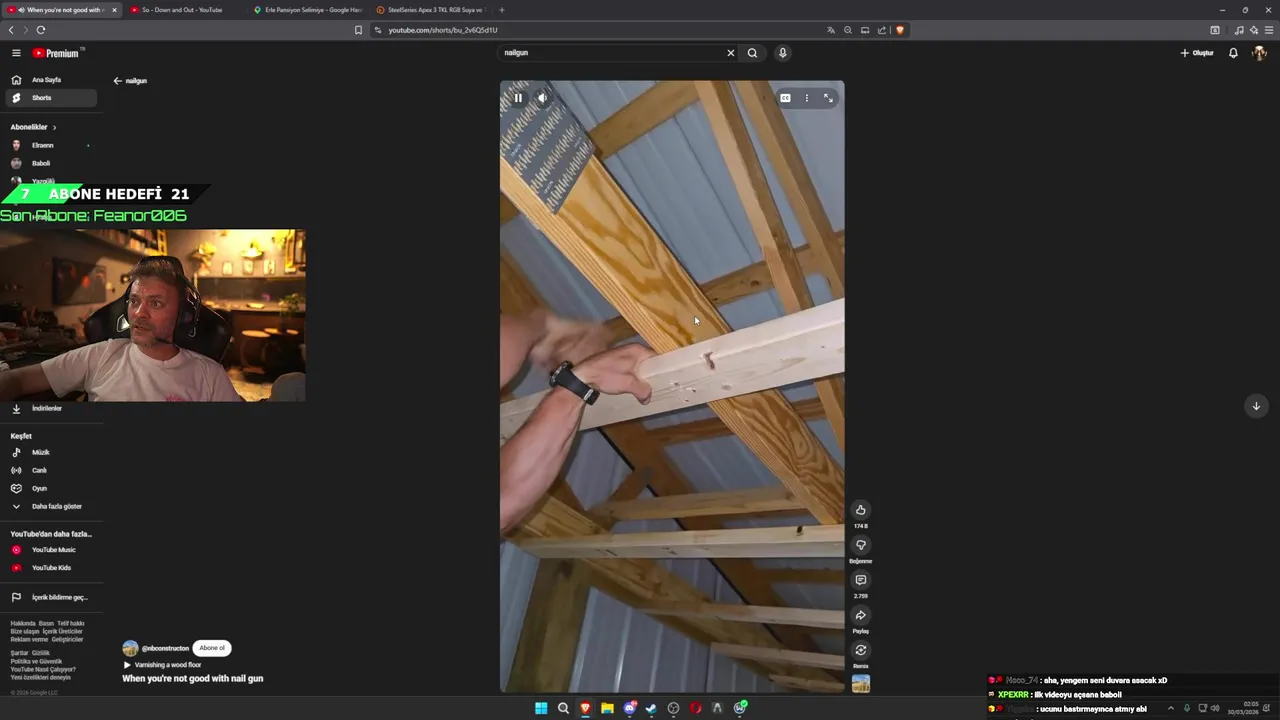Go back from nailgun results arrow

point(117,81)
